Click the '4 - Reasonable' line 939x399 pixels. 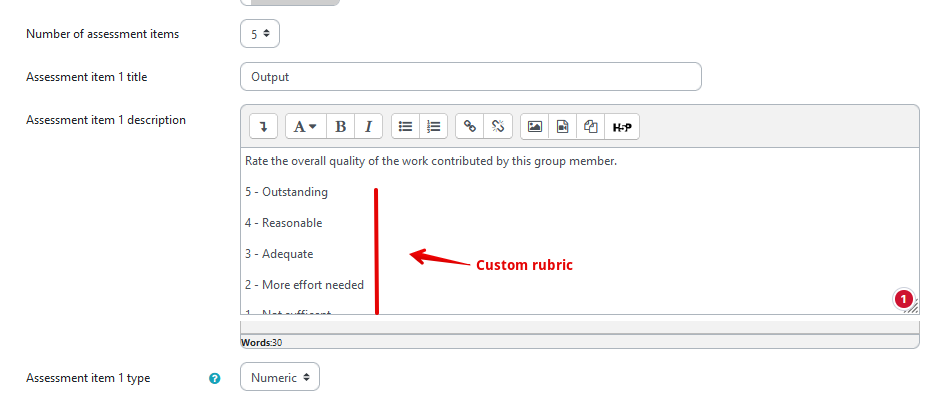pos(283,223)
